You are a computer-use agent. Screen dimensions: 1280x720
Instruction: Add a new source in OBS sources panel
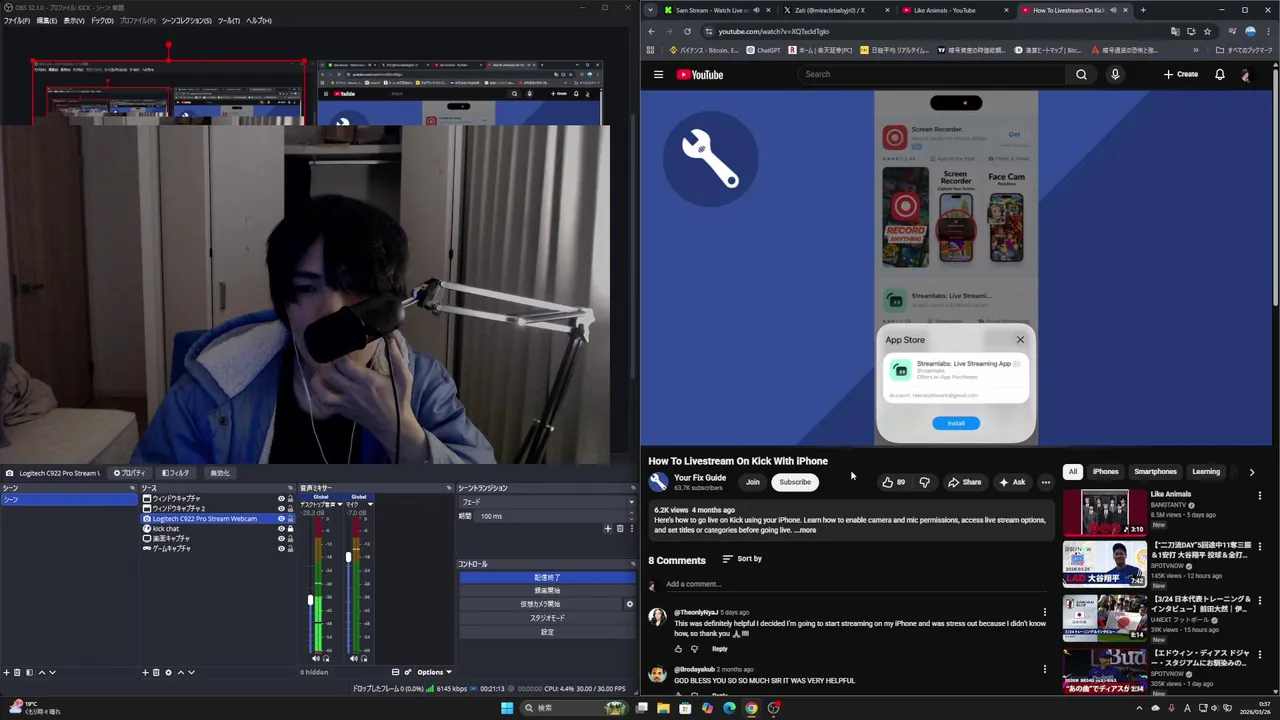145,672
